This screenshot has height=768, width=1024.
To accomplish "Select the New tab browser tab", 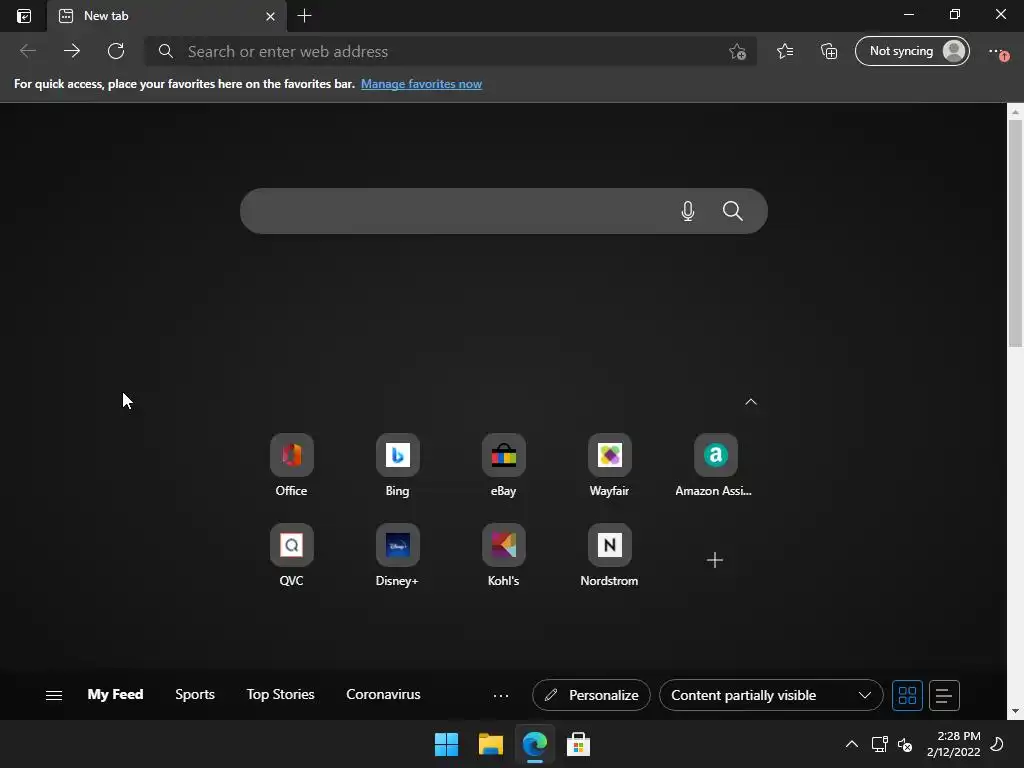I will point(167,16).
